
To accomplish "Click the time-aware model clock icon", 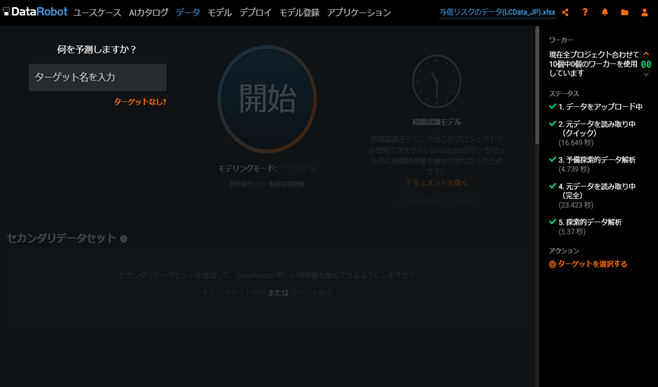I will click(x=436, y=81).
